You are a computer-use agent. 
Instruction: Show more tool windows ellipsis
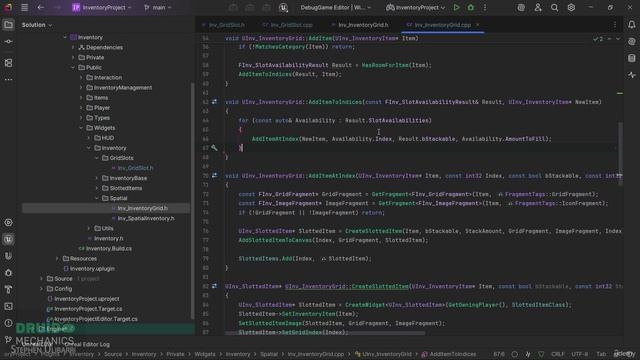tap(8, 80)
